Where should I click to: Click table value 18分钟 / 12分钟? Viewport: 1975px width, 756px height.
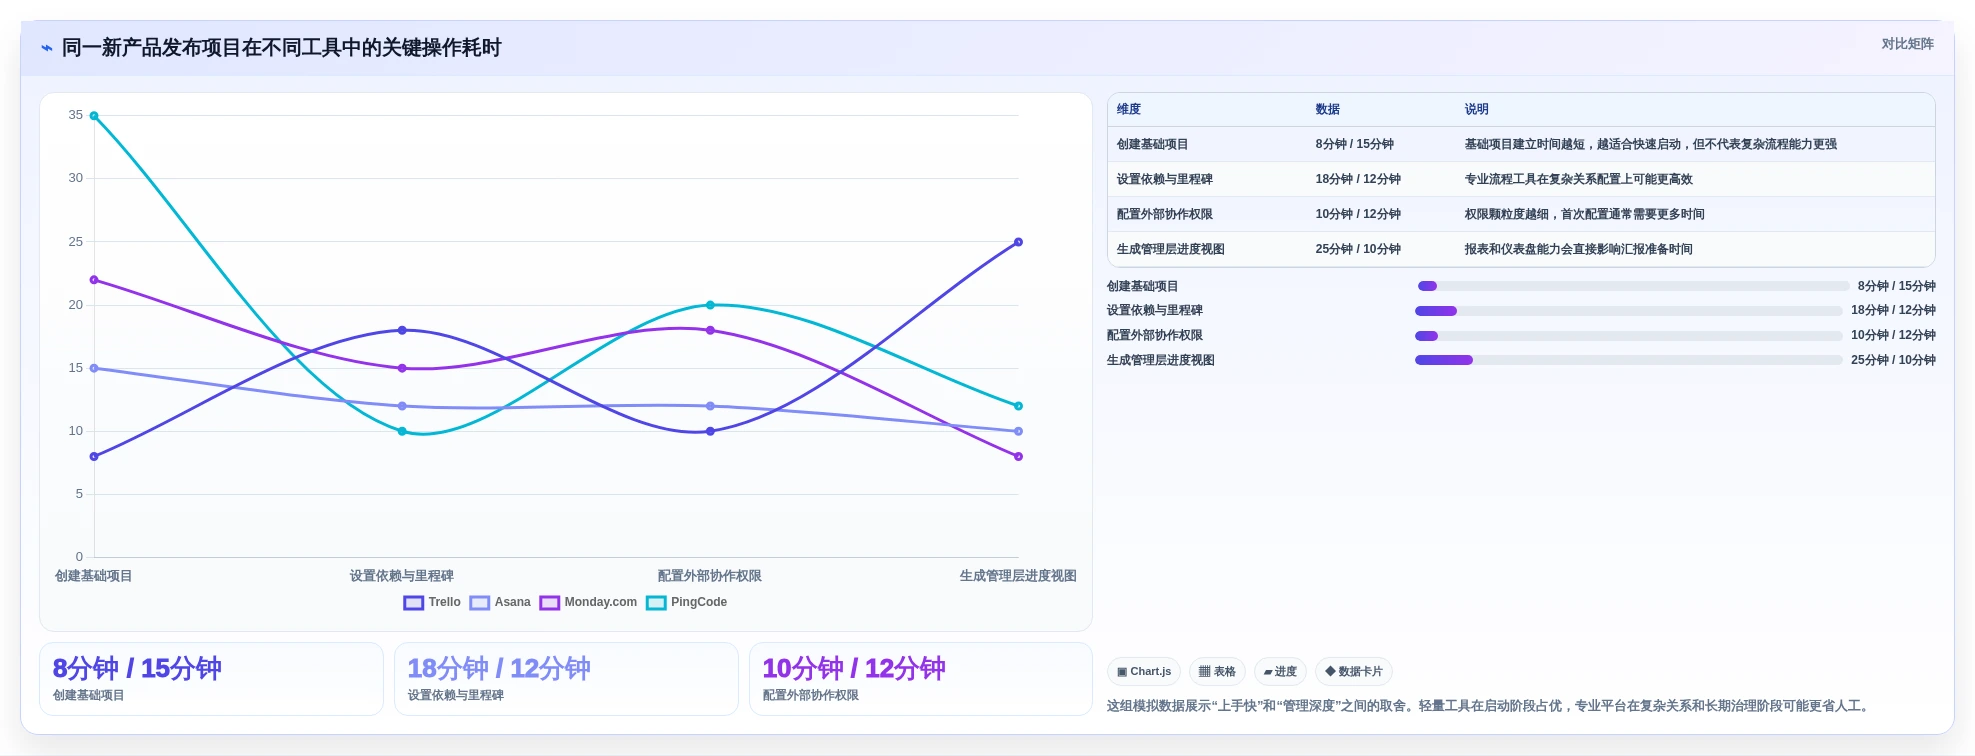point(1358,179)
